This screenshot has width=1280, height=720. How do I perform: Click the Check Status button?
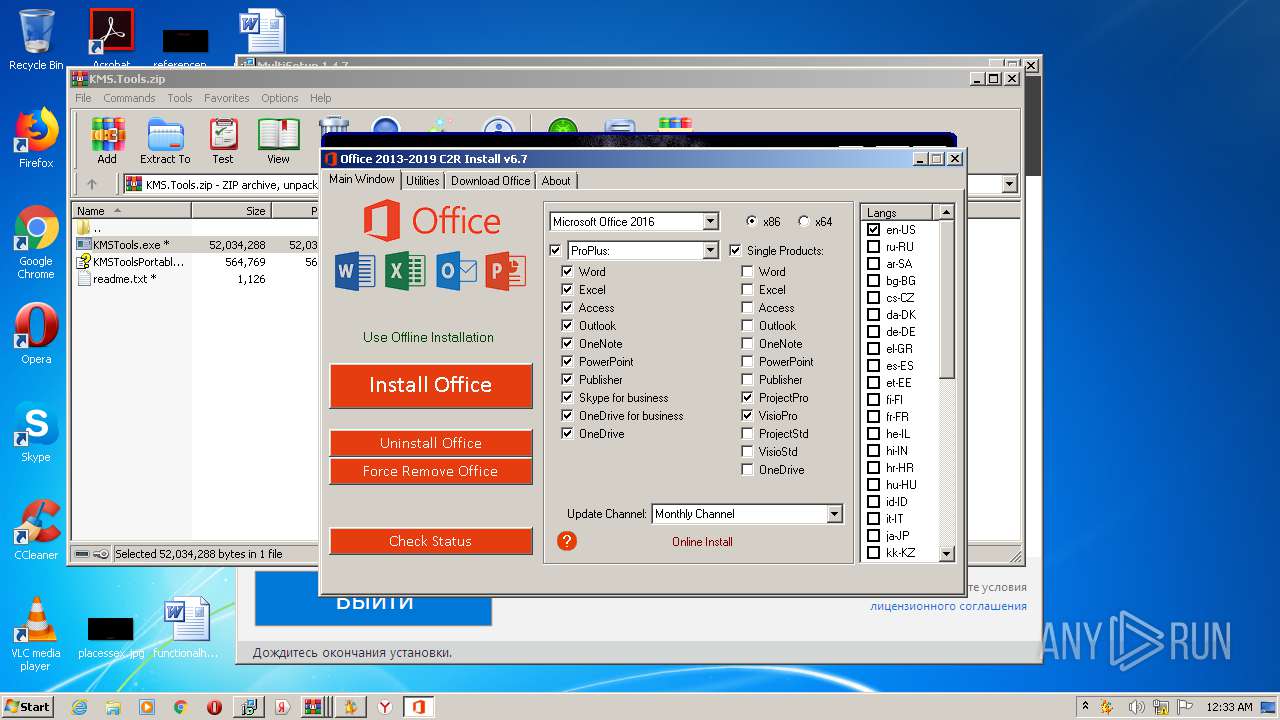(431, 541)
